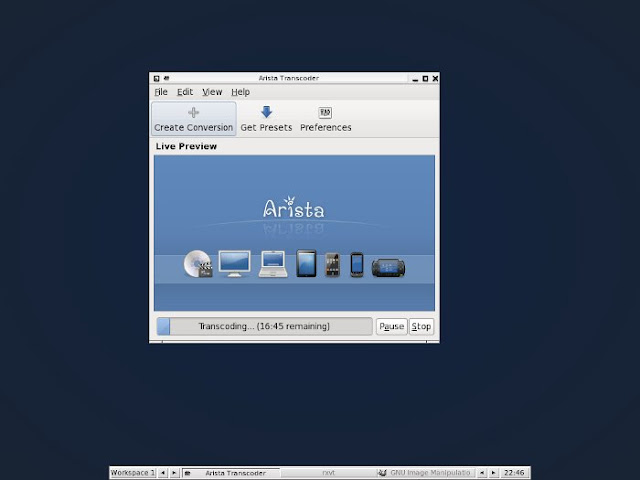Viewport: 640px width, 480px height.
Task: Click the PSP handheld icon in preview
Action: pyautogui.click(x=389, y=268)
